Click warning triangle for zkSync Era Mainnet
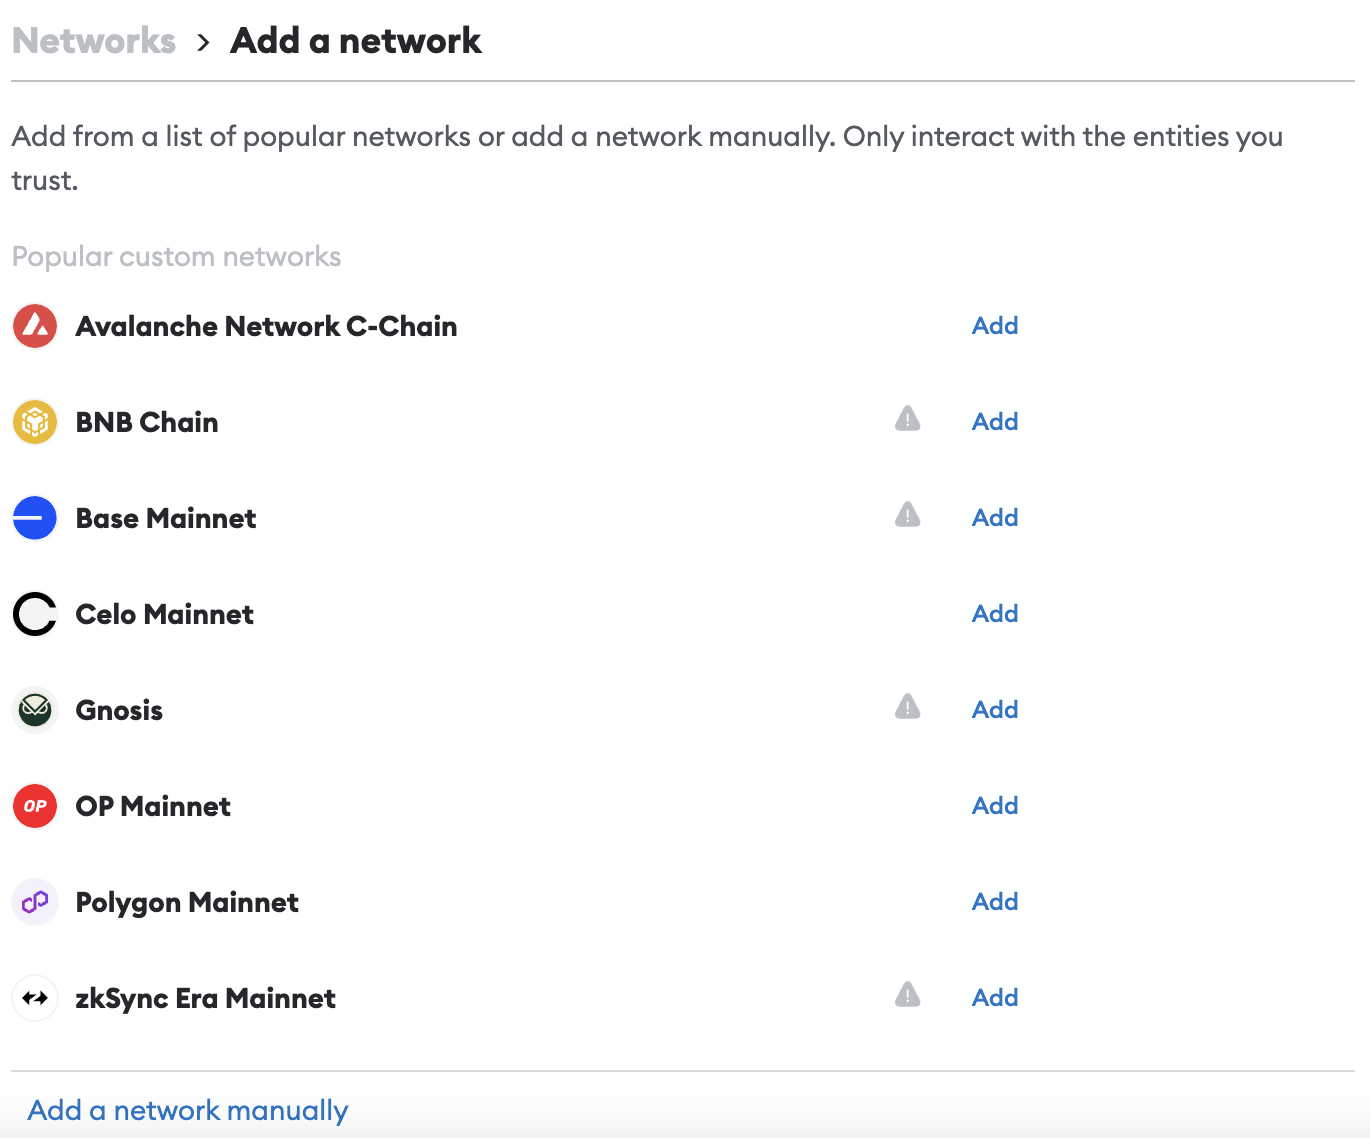 click(x=907, y=995)
